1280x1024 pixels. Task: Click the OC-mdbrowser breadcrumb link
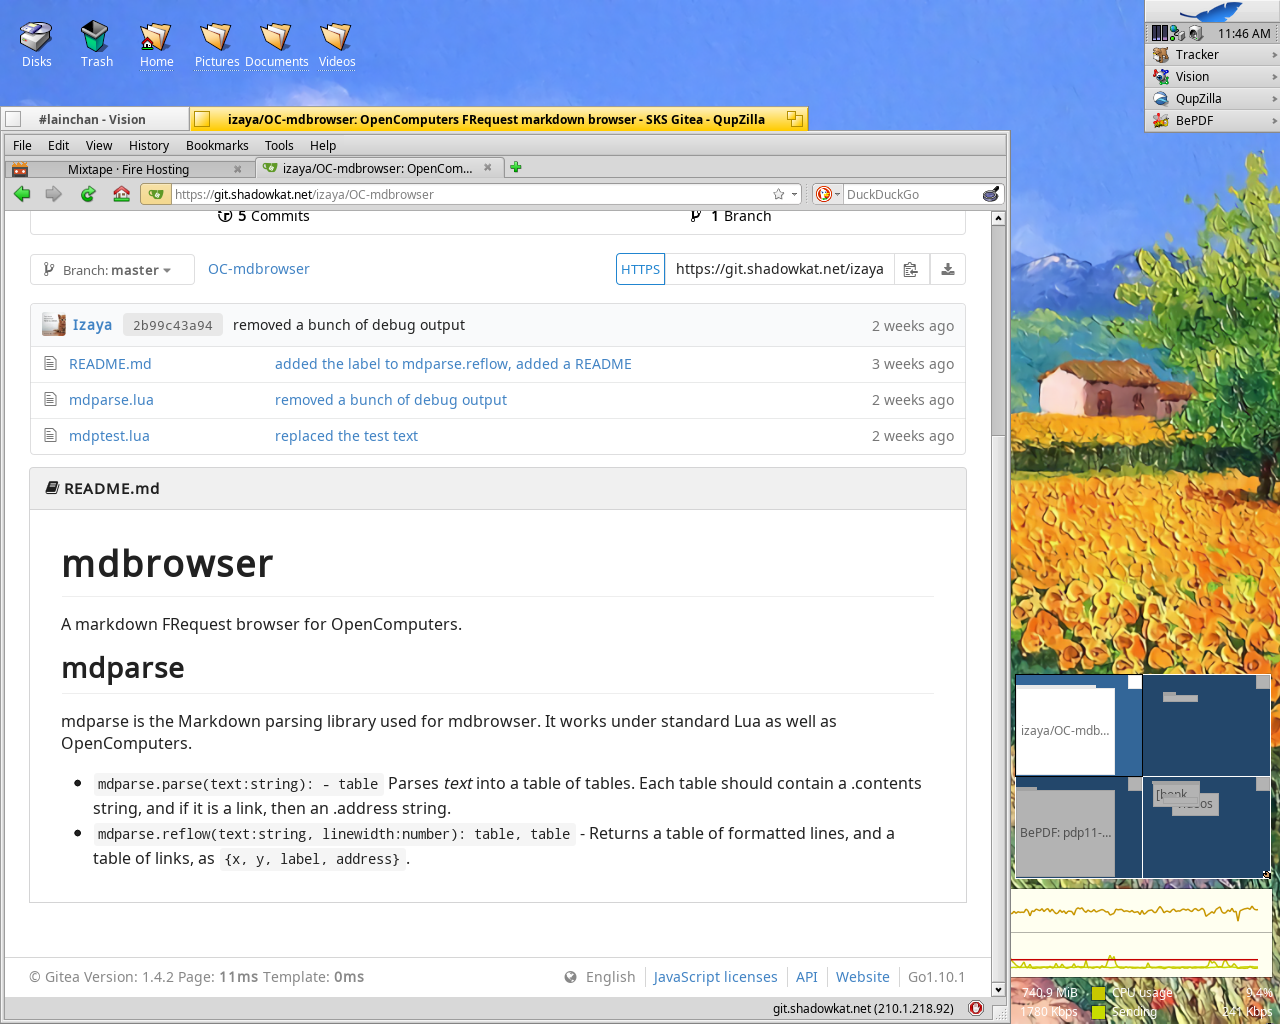pos(259,269)
